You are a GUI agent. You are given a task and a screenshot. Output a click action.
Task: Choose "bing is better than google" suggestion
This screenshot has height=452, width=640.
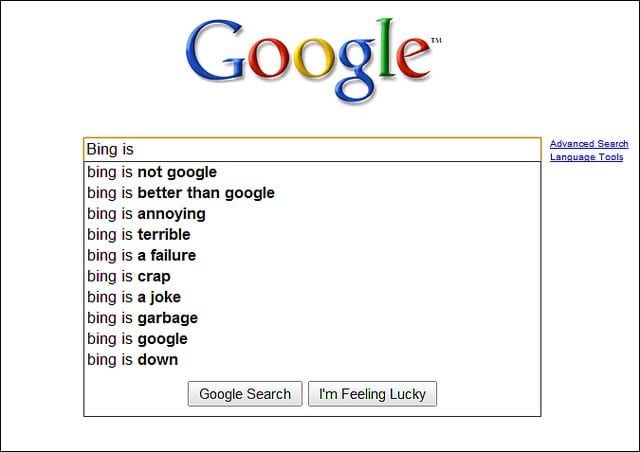click(x=181, y=193)
